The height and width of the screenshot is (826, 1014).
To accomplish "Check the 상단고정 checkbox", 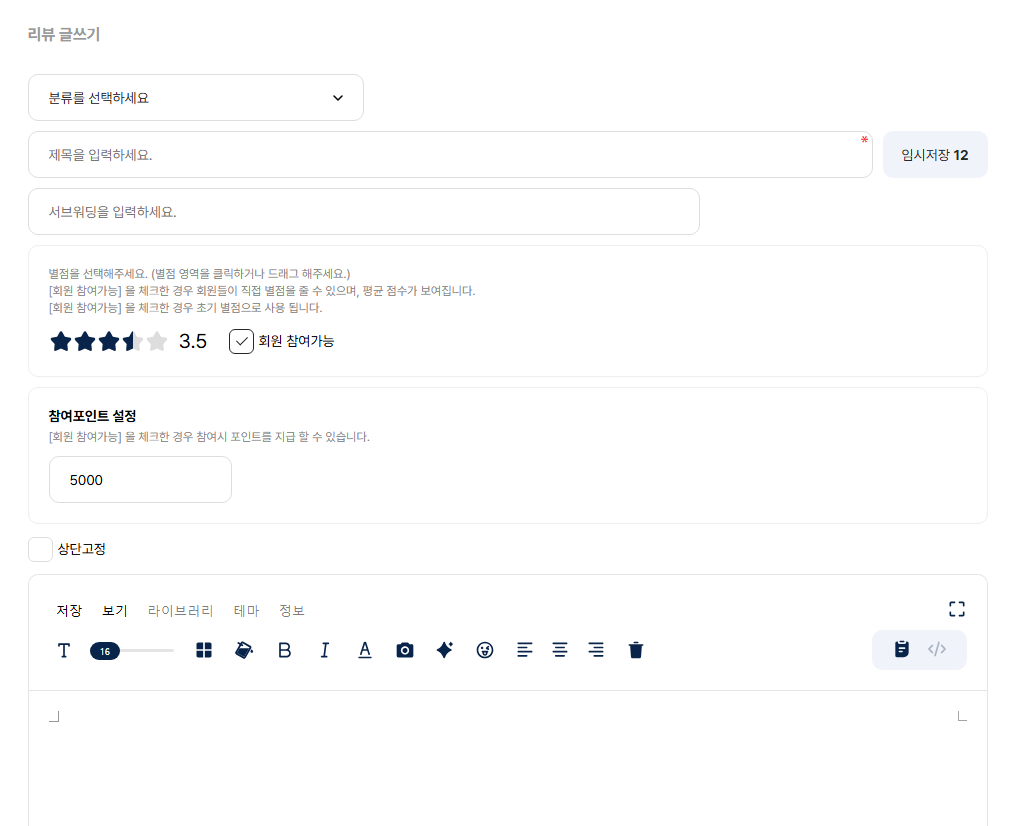I will pyautogui.click(x=40, y=549).
